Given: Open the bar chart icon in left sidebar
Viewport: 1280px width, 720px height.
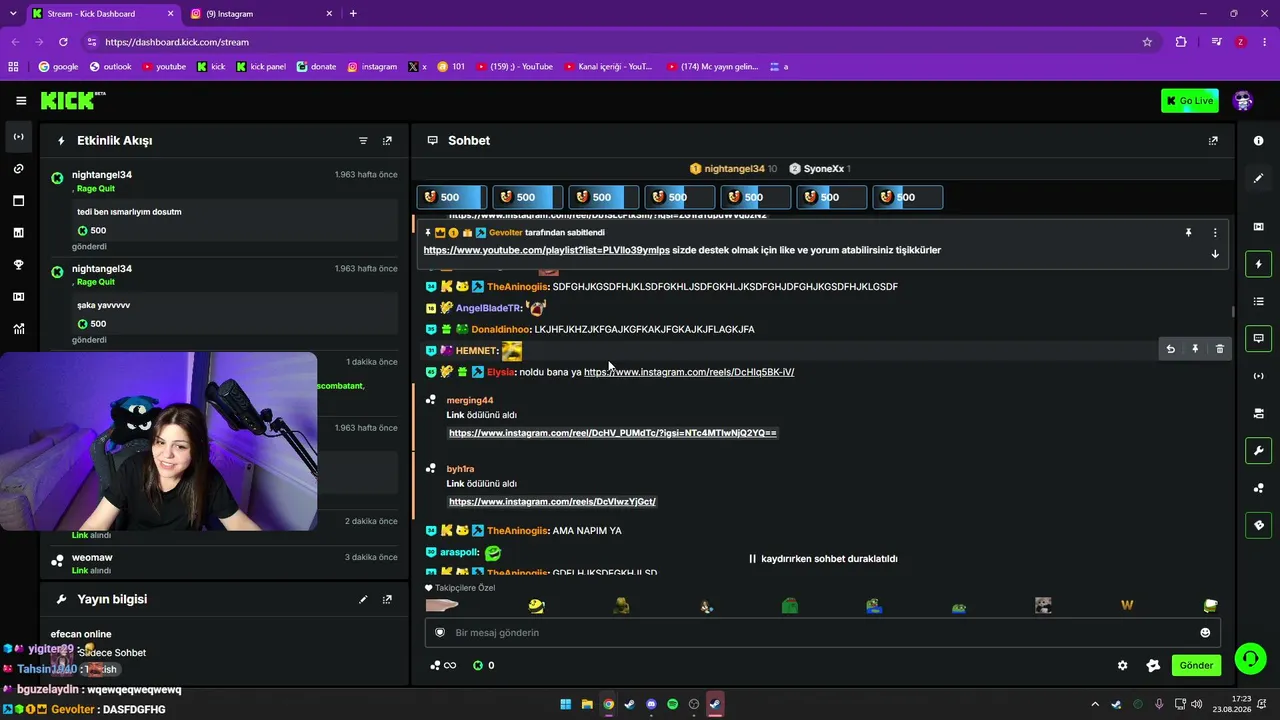Looking at the screenshot, I should (x=18, y=233).
